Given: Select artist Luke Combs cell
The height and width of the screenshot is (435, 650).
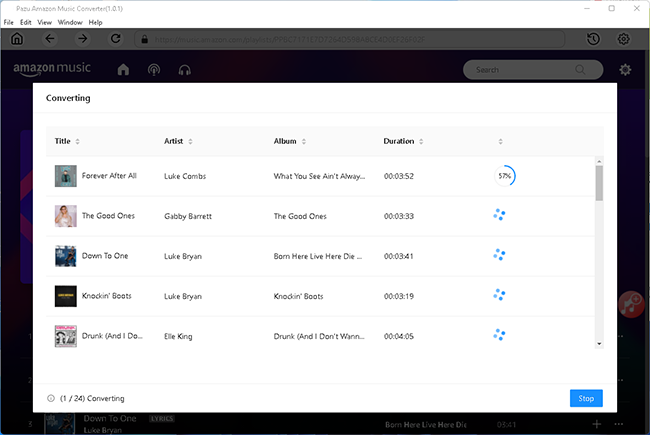Looking at the screenshot, I should pyautogui.click(x=185, y=176).
